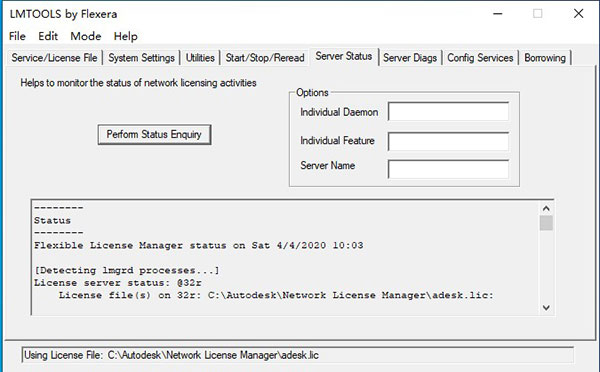Click the '[Detecting lmgrd processes...]' line
600x372 pixels.
127,270
